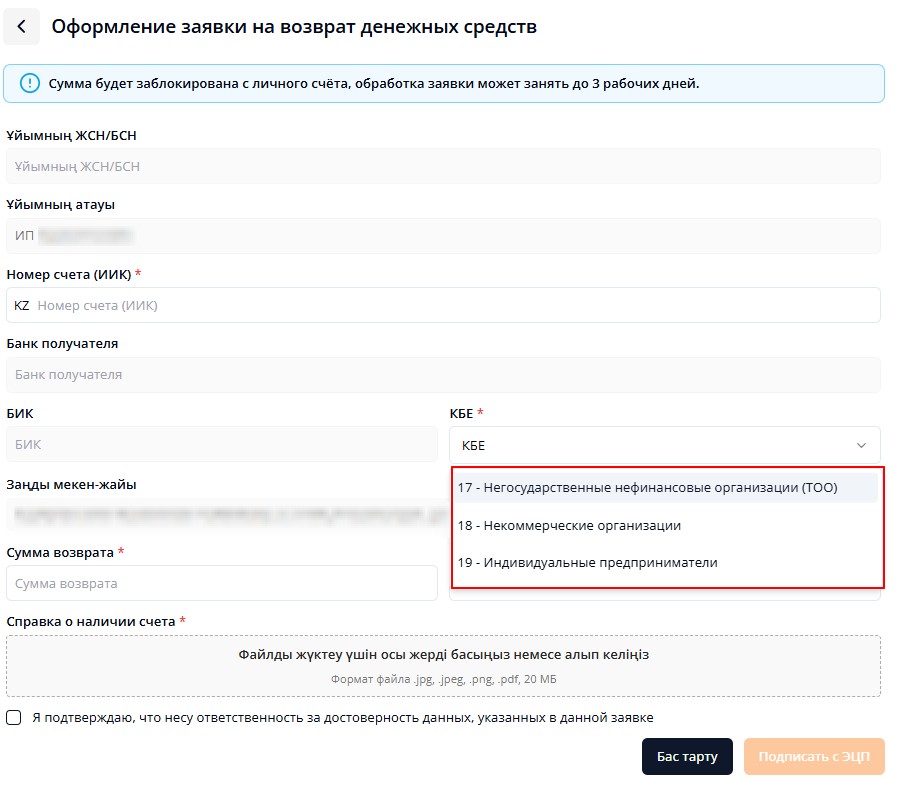The height and width of the screenshot is (790, 917).
Task: Select option 18 - Некоммерческие организации
Action: tap(667, 525)
